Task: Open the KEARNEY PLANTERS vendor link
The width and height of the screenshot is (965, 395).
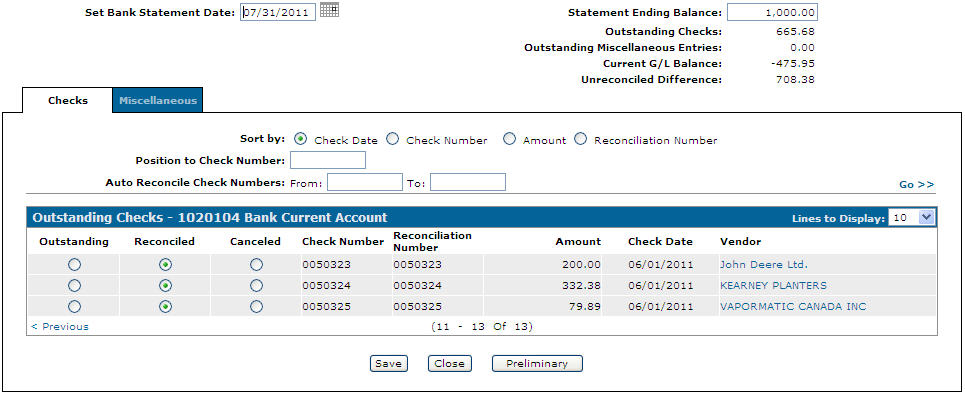Action: (773, 285)
